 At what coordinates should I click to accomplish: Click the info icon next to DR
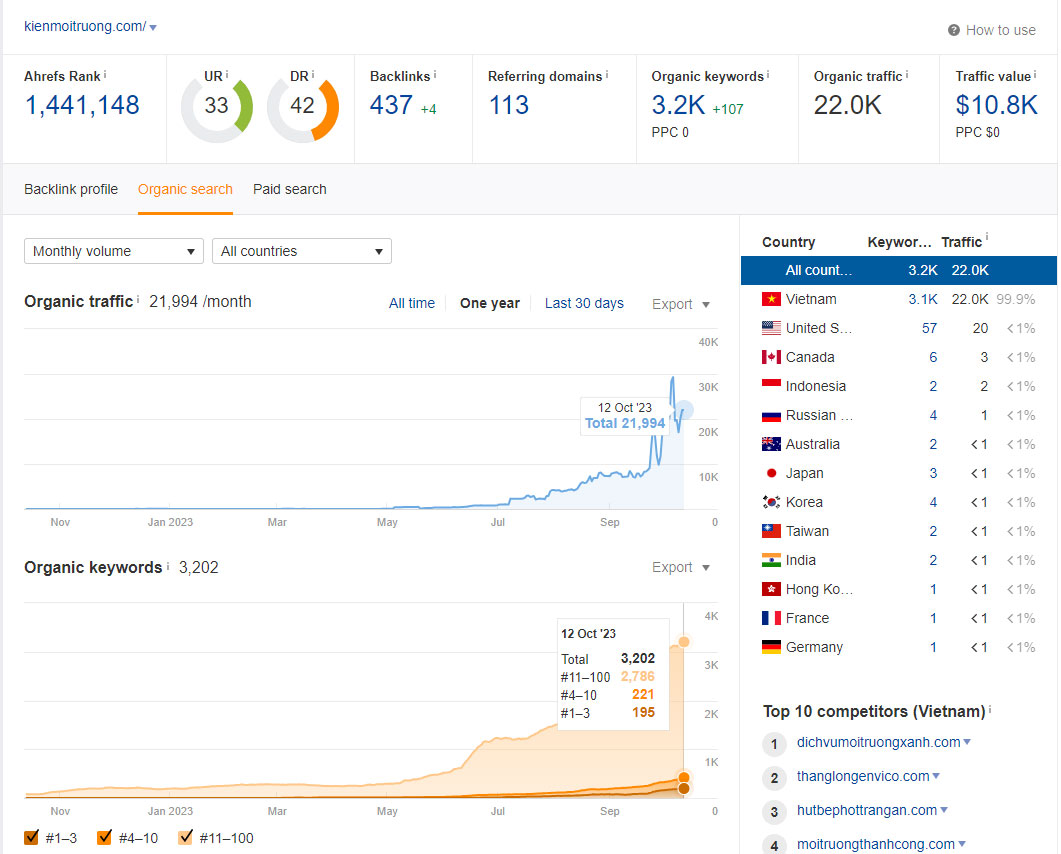pos(313,74)
